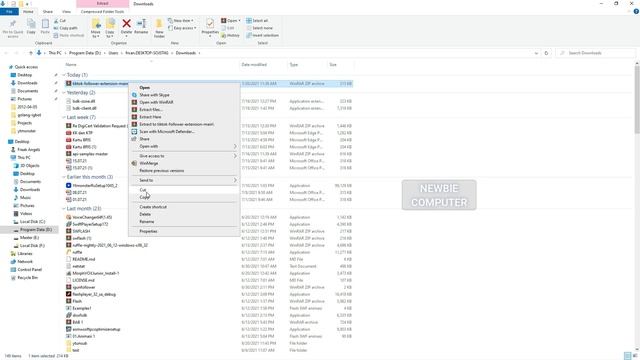Viewport: 640px width, 360px height.
Task: Sort by the Type column header
Action: coord(294,65)
